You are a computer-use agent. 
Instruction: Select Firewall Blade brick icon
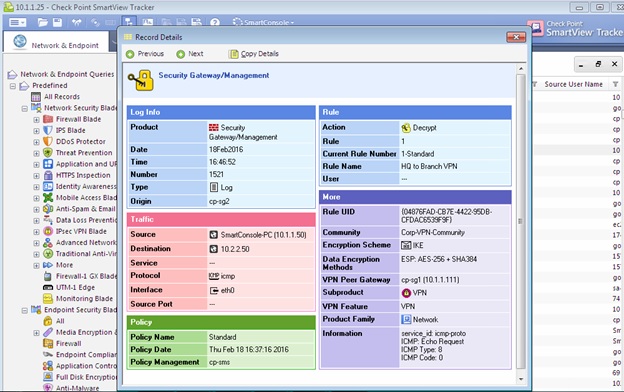[48, 119]
